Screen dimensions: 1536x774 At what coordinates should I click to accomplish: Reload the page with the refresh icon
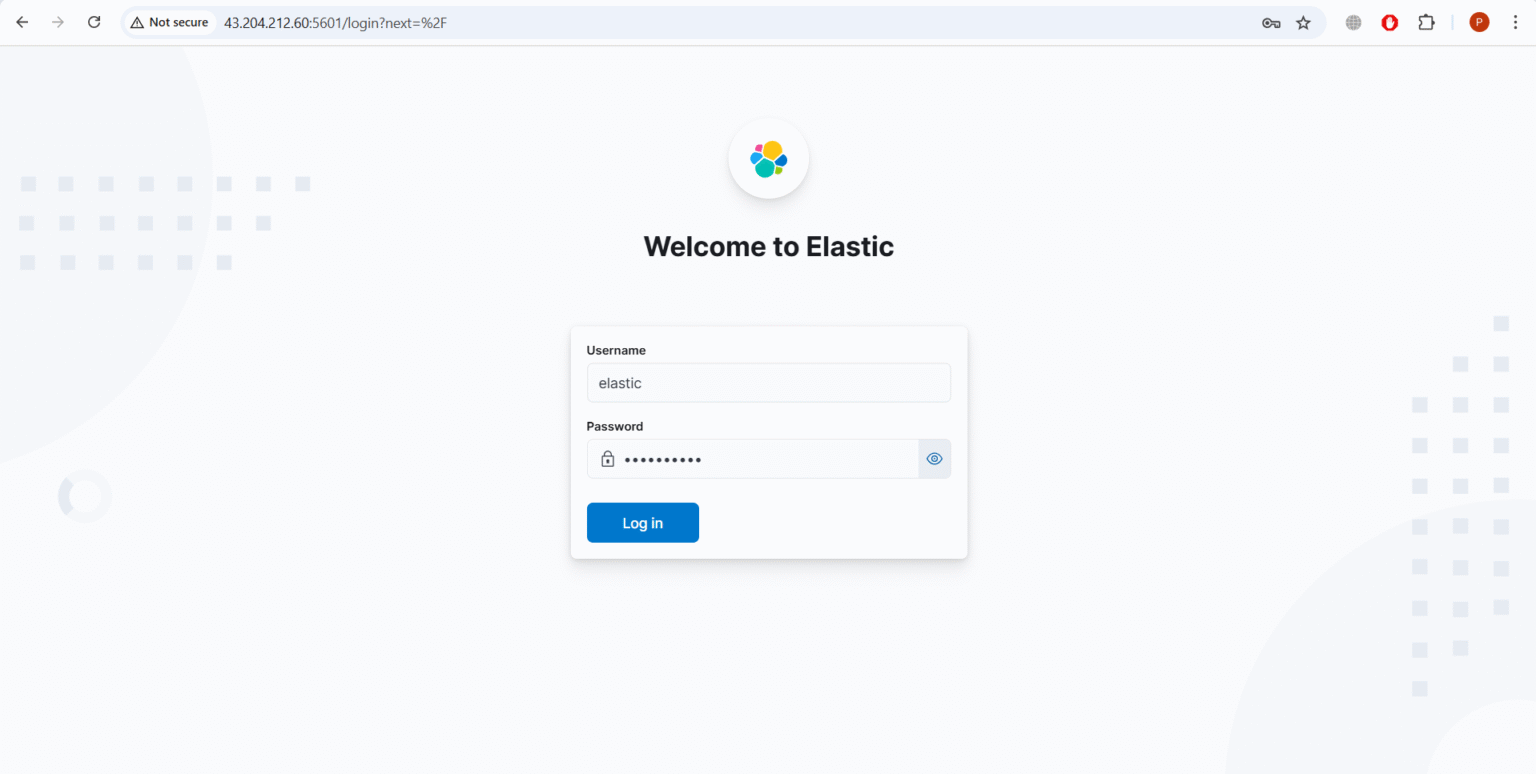[x=93, y=21]
